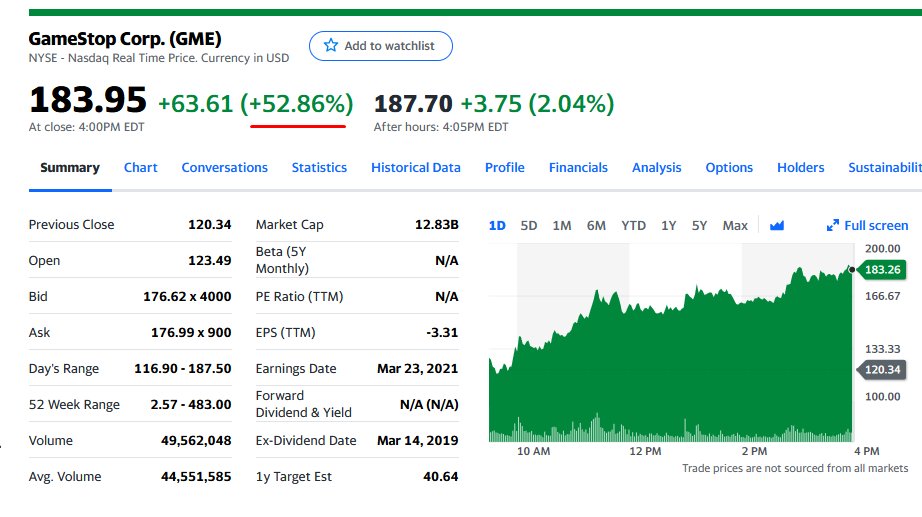This screenshot has height=517, width=922.
Task: Click the Bid value 176.62 x 4000
Action: coord(187,296)
